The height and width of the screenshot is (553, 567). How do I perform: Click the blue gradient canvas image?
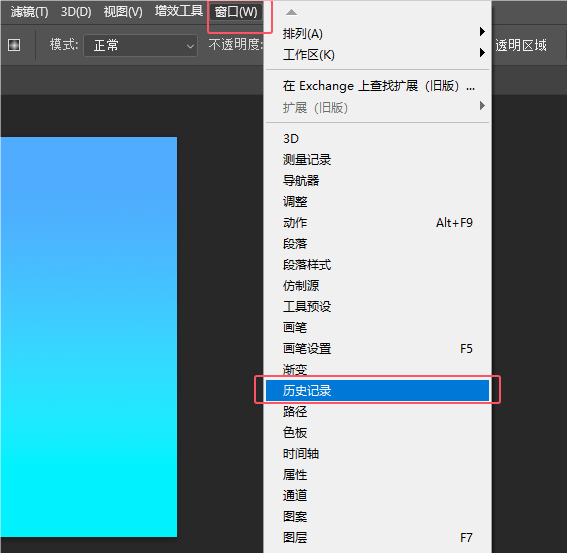point(89,337)
